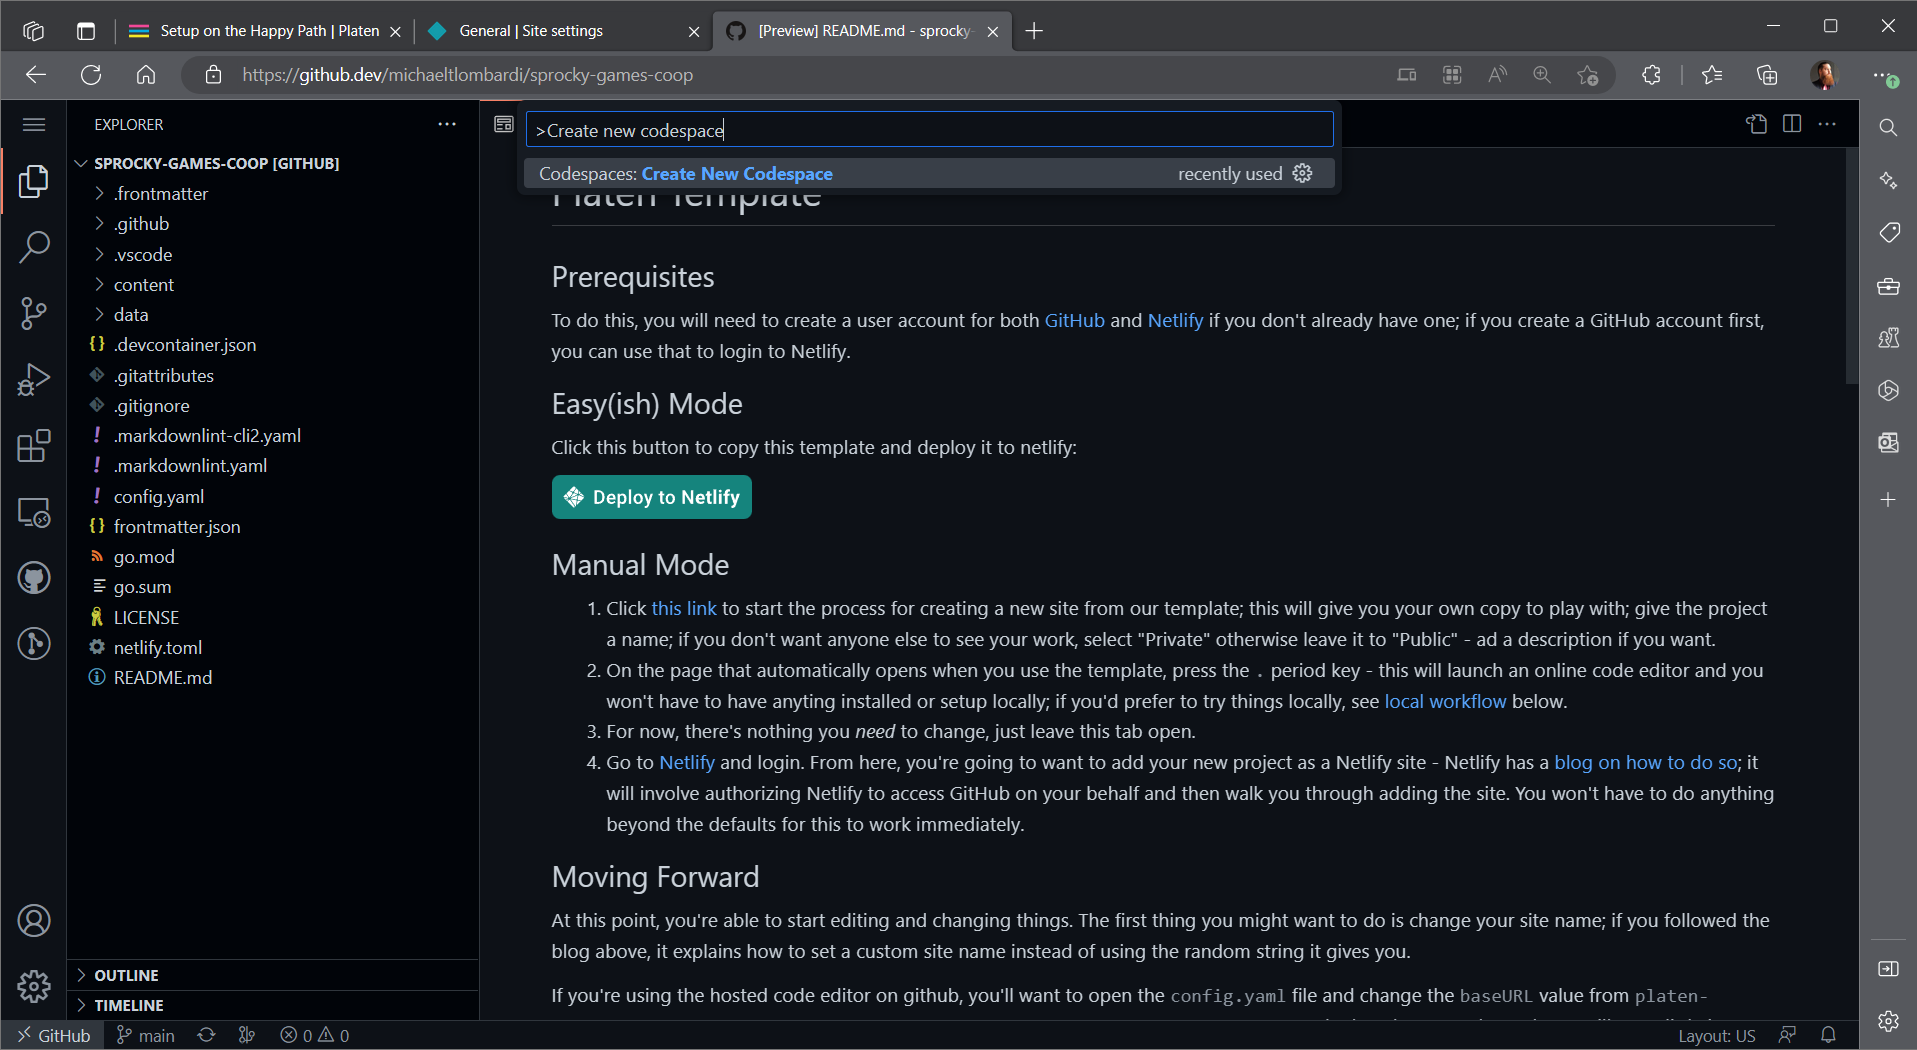1917x1050 pixels.
Task: Select Codespaces: Create New Codespace command
Action: (736, 174)
